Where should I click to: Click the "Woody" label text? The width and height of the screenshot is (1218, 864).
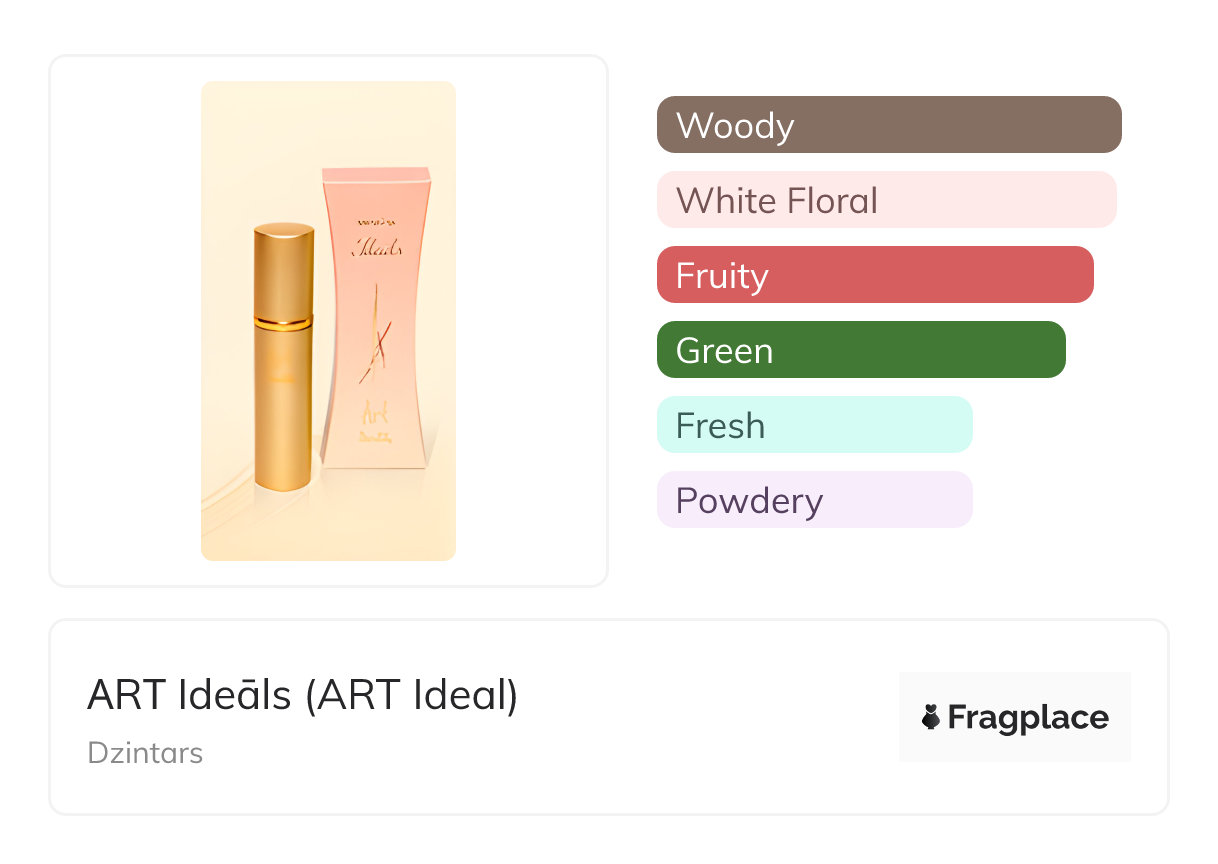coord(735,125)
